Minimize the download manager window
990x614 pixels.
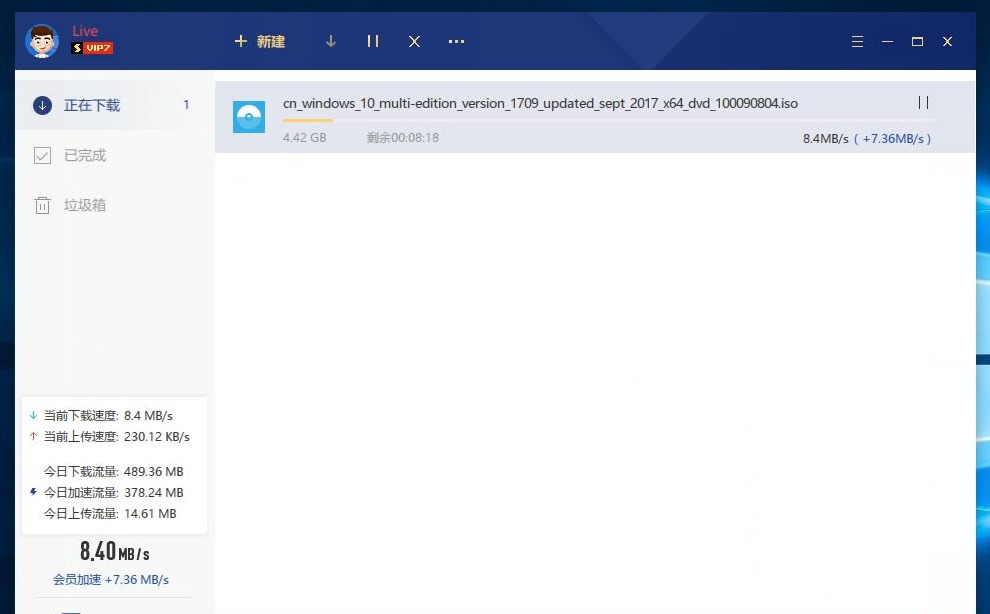coord(887,42)
